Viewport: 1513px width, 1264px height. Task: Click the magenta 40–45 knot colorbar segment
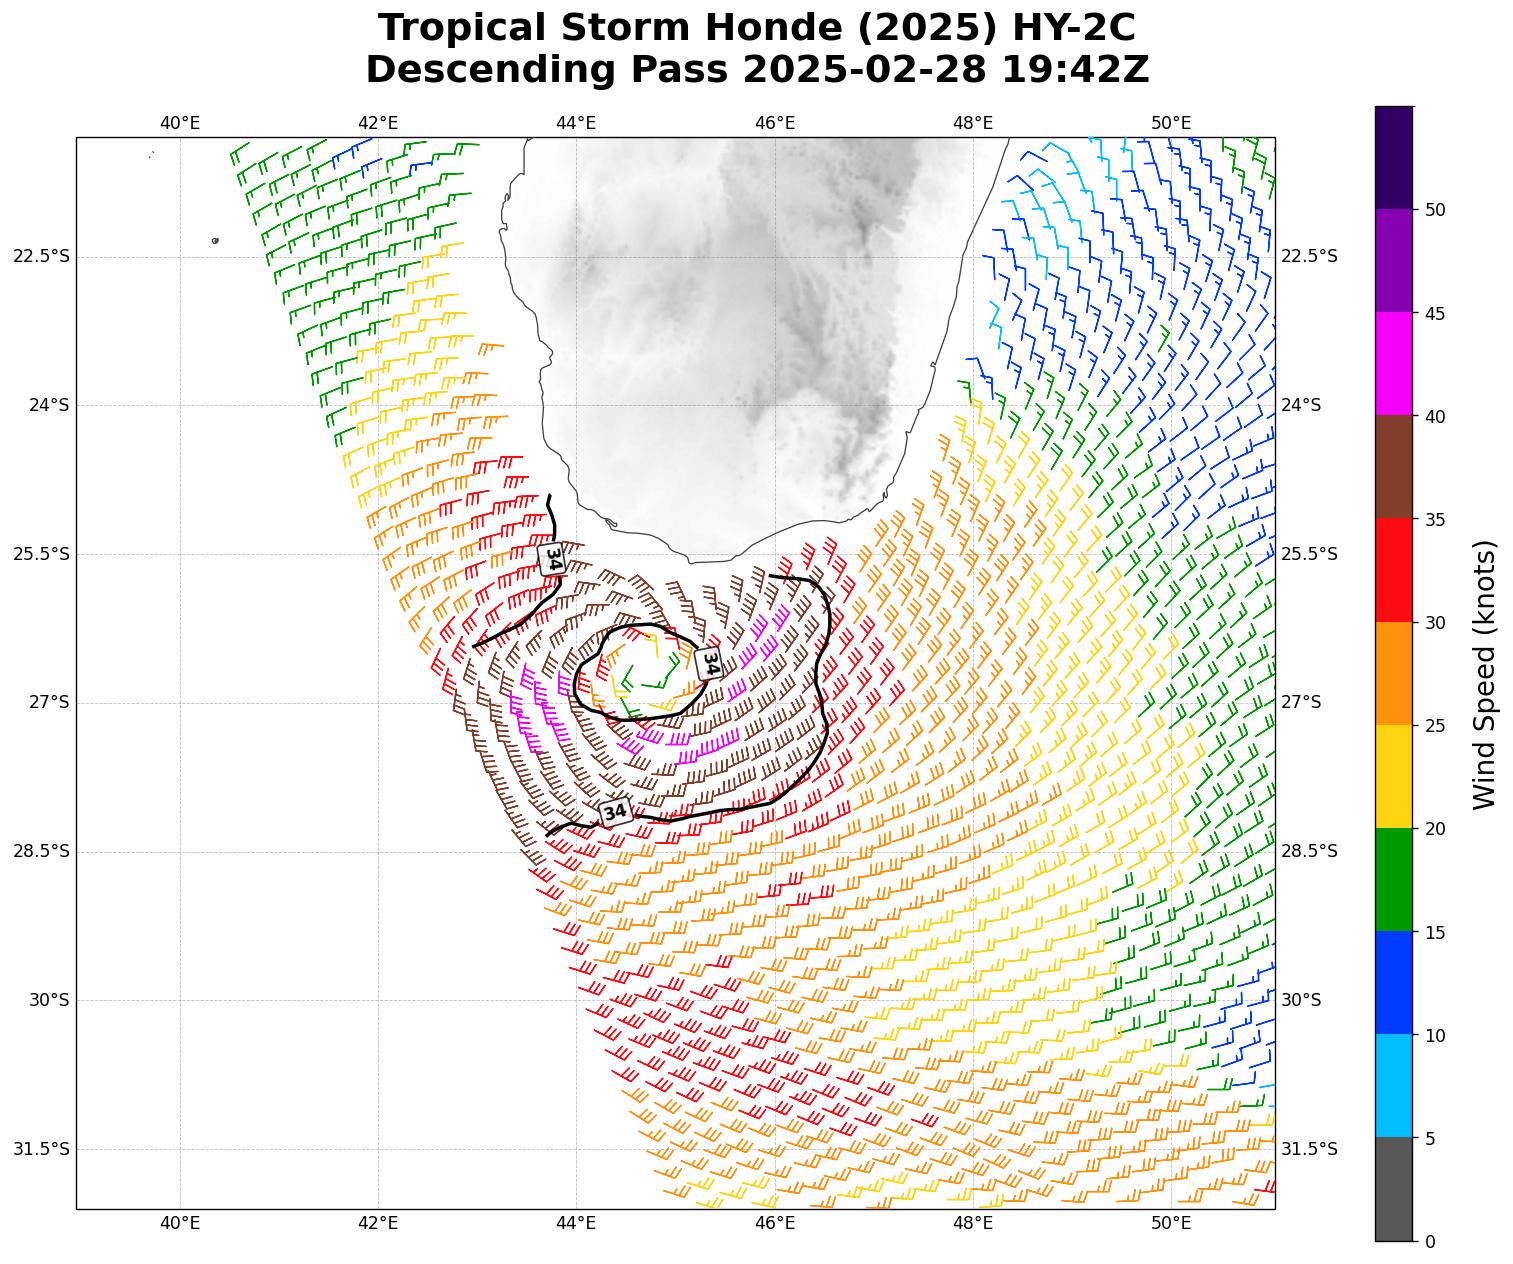pyautogui.click(x=1393, y=363)
